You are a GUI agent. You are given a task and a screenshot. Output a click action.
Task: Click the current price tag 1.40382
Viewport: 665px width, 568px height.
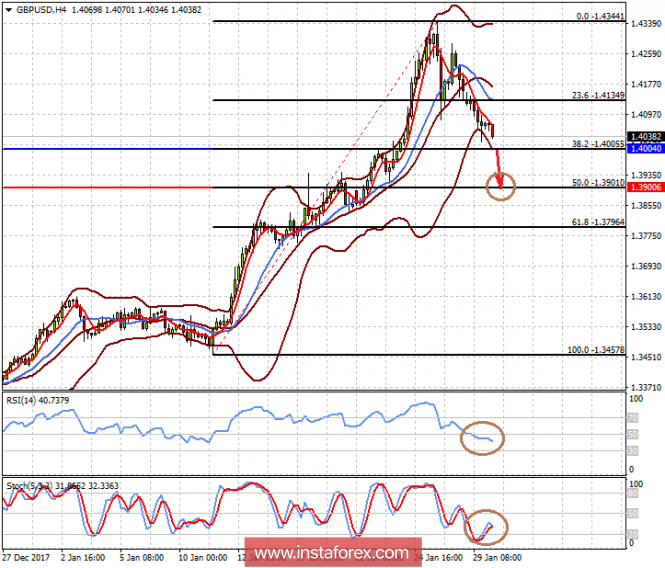pos(645,137)
